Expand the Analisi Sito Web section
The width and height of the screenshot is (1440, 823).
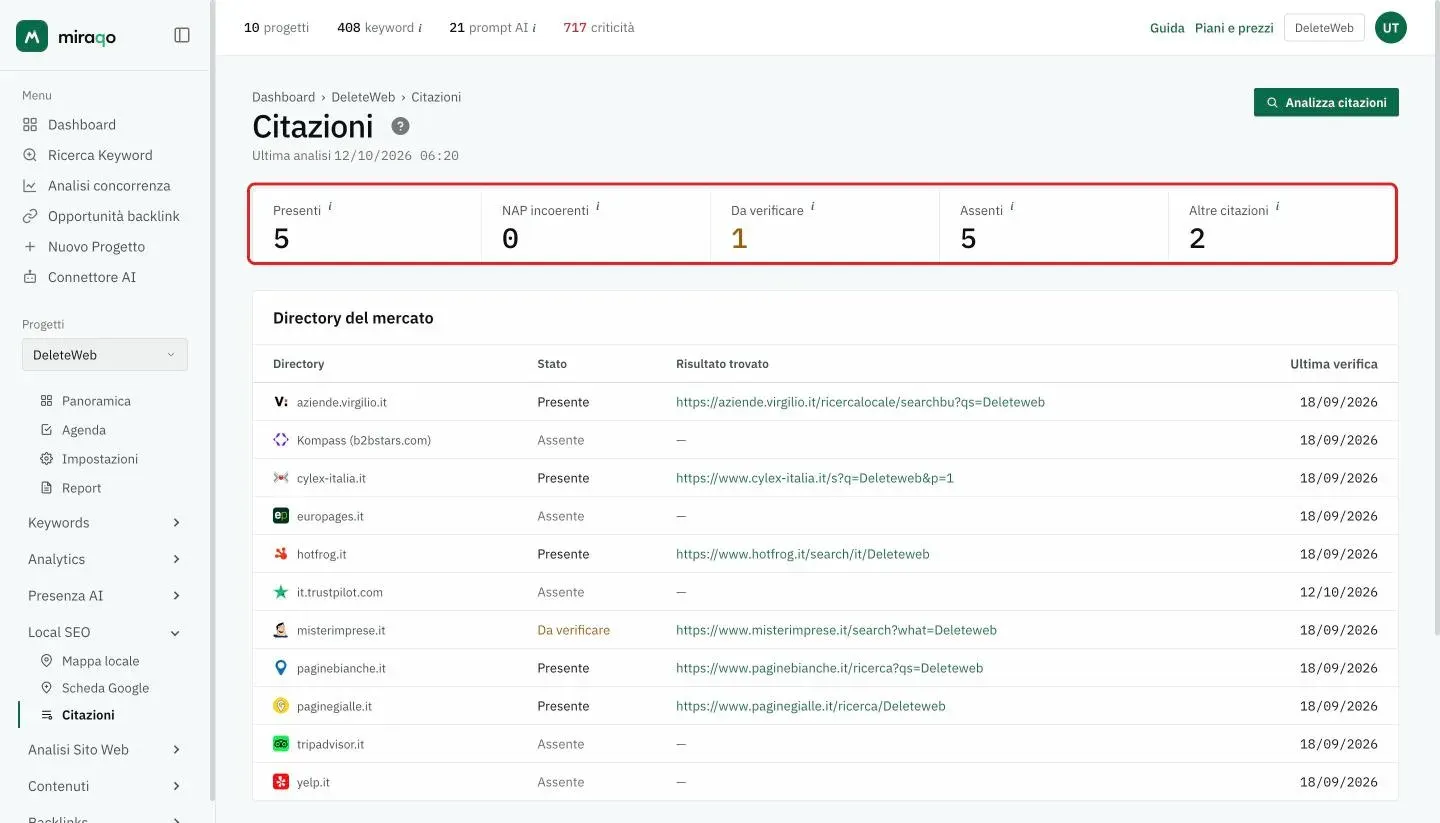[x=105, y=750]
